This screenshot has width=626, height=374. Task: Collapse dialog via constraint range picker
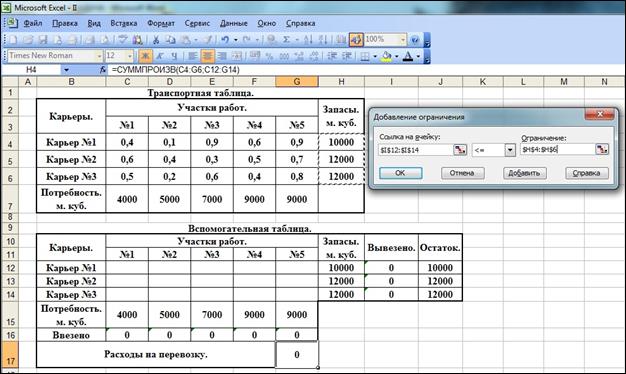point(602,150)
